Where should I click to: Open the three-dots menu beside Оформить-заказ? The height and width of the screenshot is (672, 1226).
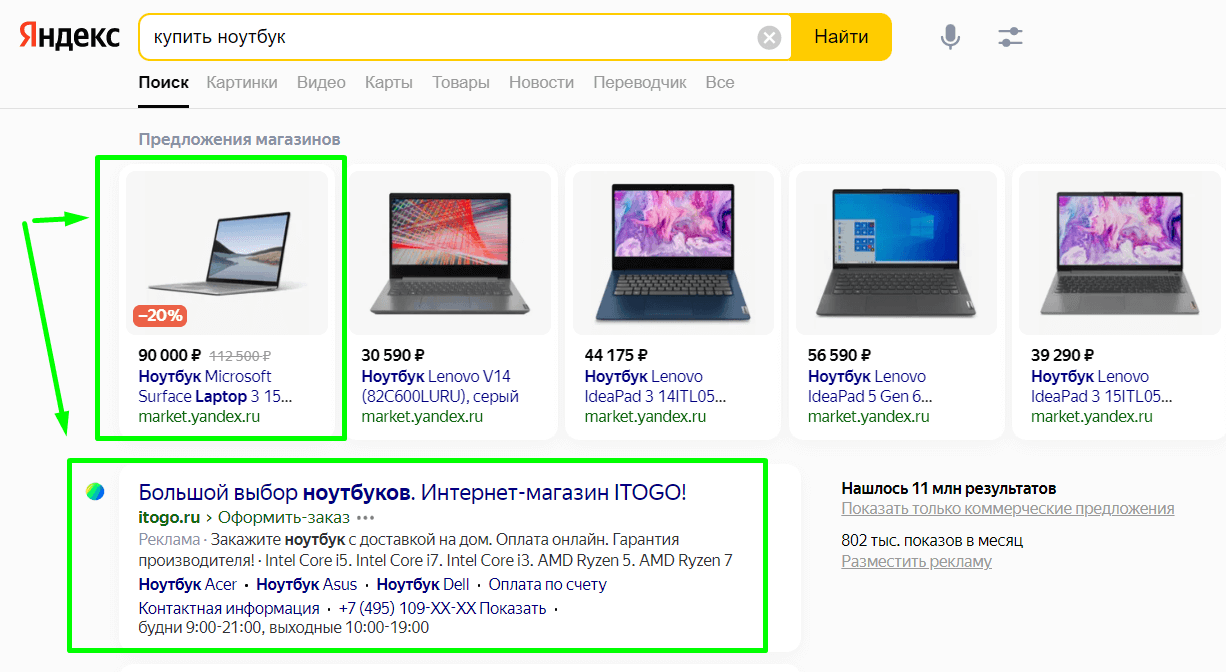click(x=365, y=518)
